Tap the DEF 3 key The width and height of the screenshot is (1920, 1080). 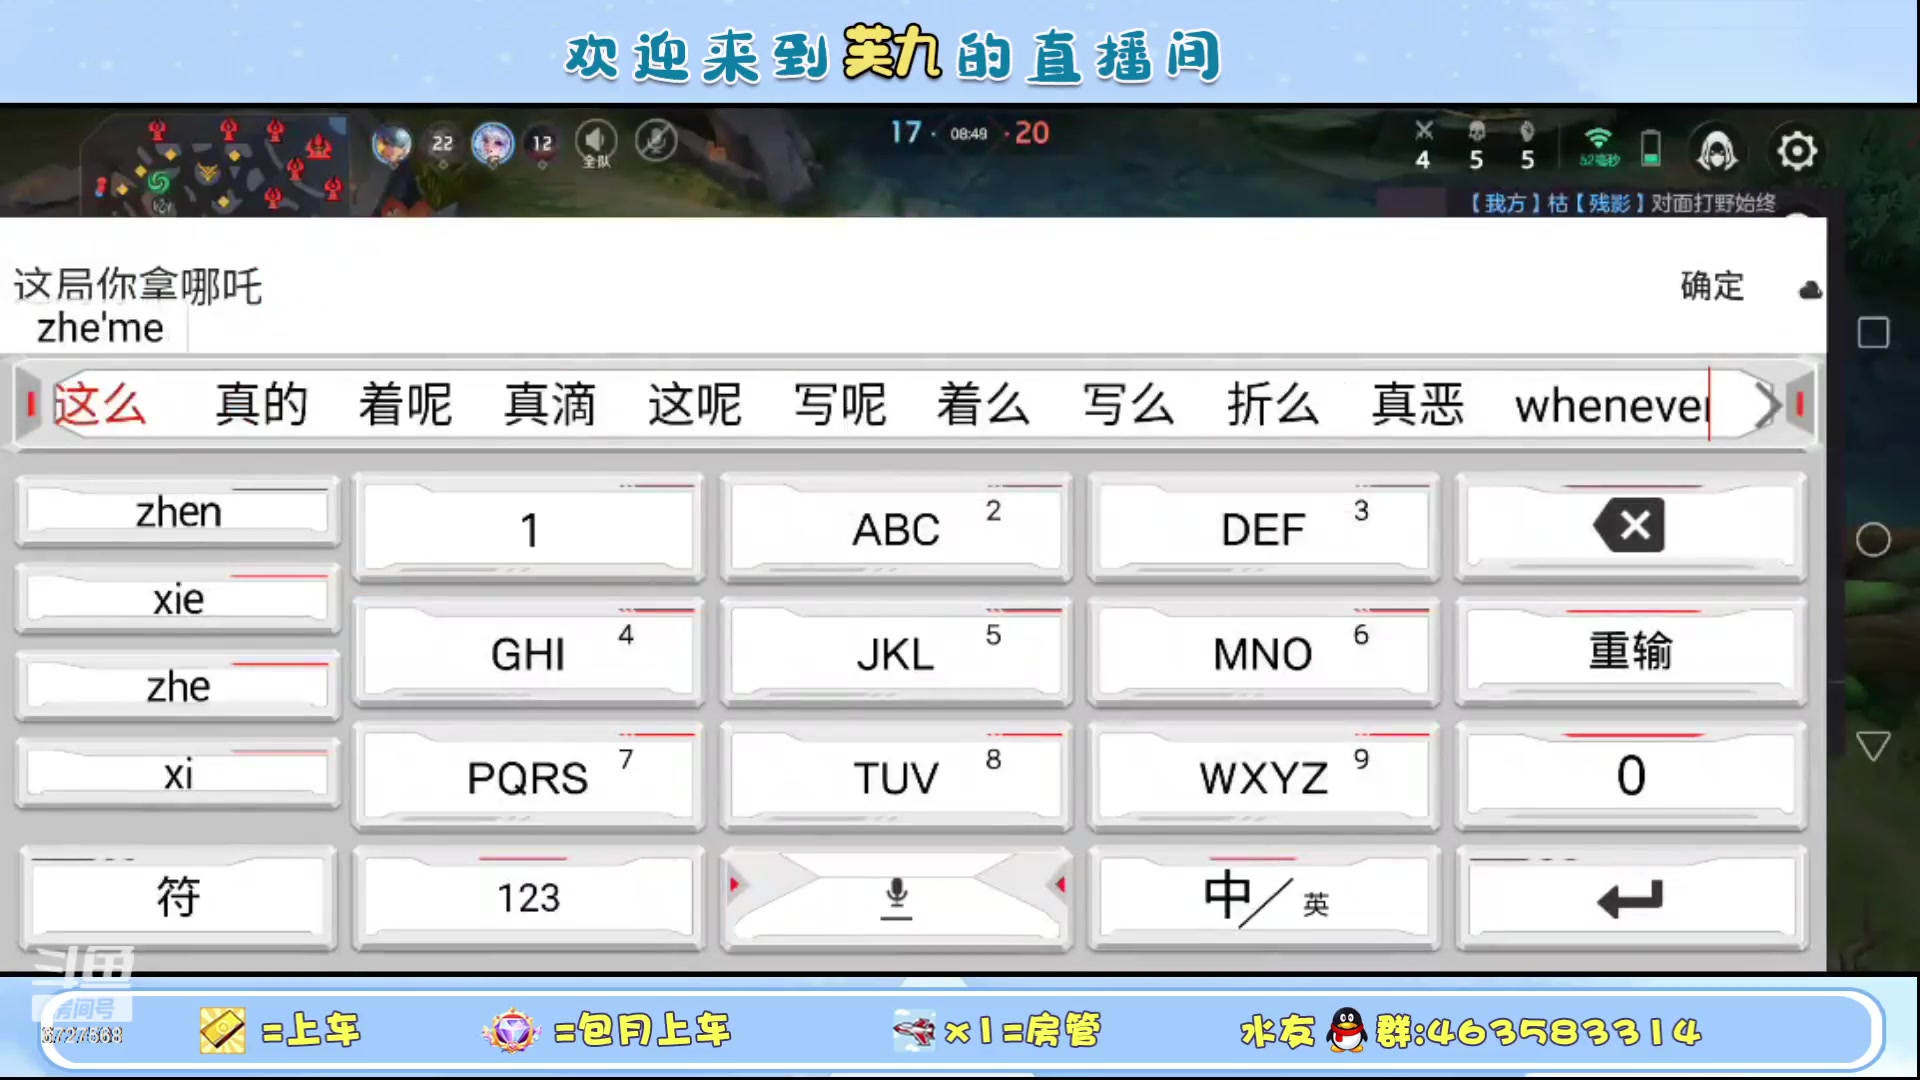[1264, 529]
